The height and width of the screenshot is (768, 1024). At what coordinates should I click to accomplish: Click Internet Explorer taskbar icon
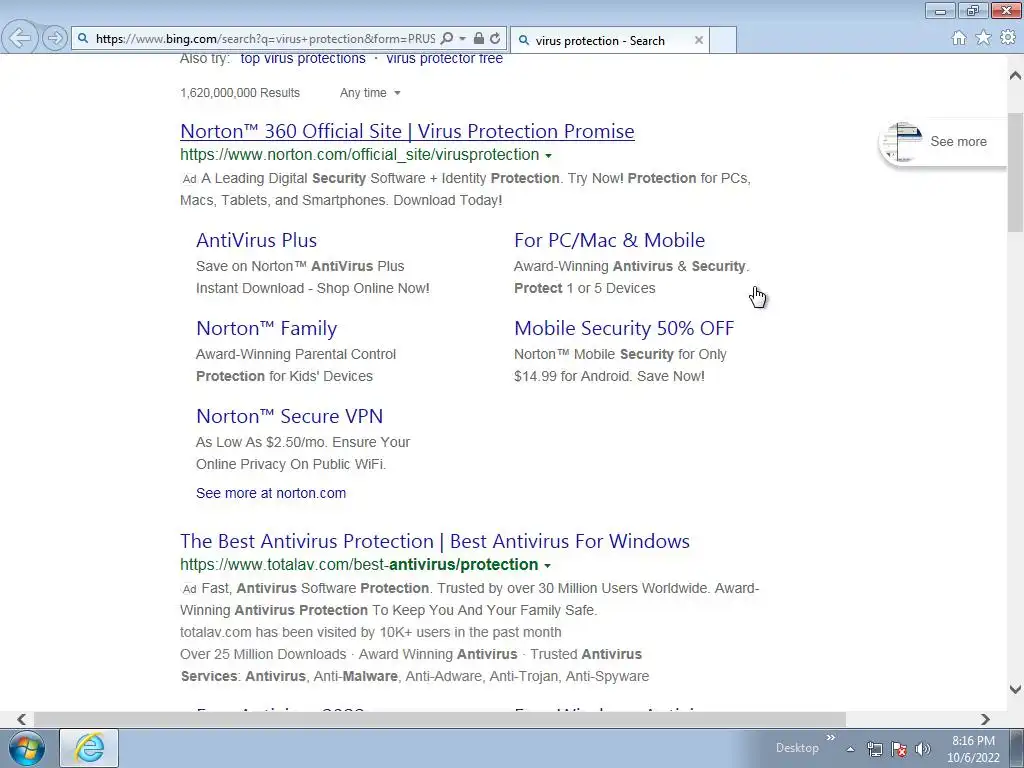click(89, 748)
